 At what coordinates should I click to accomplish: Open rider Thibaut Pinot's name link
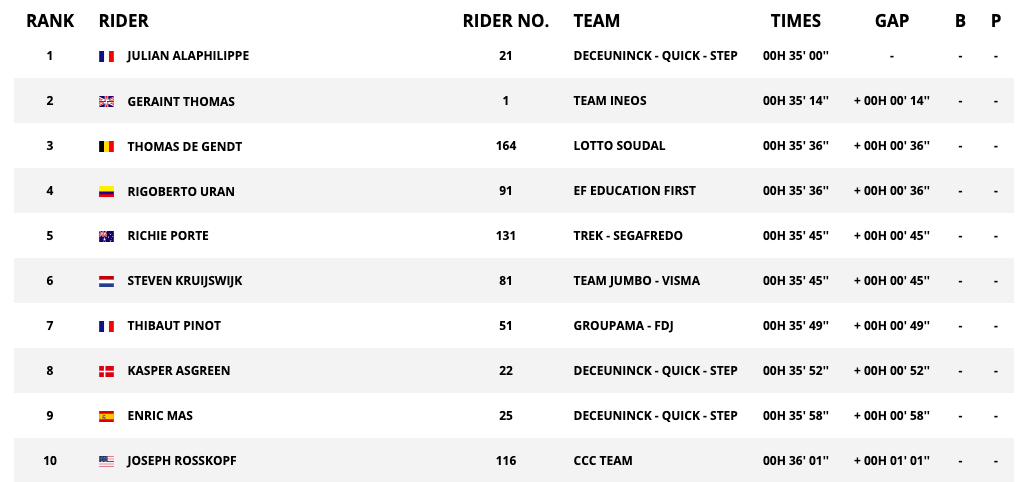pyautogui.click(x=174, y=326)
